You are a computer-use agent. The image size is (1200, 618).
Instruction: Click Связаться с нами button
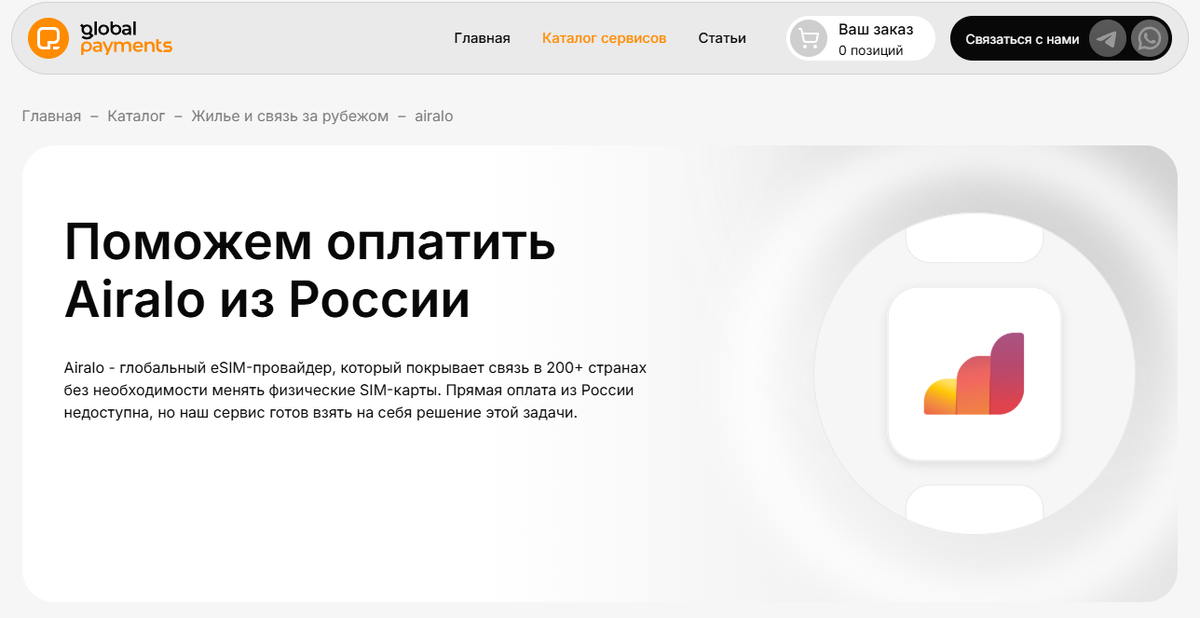[x=1022, y=39]
